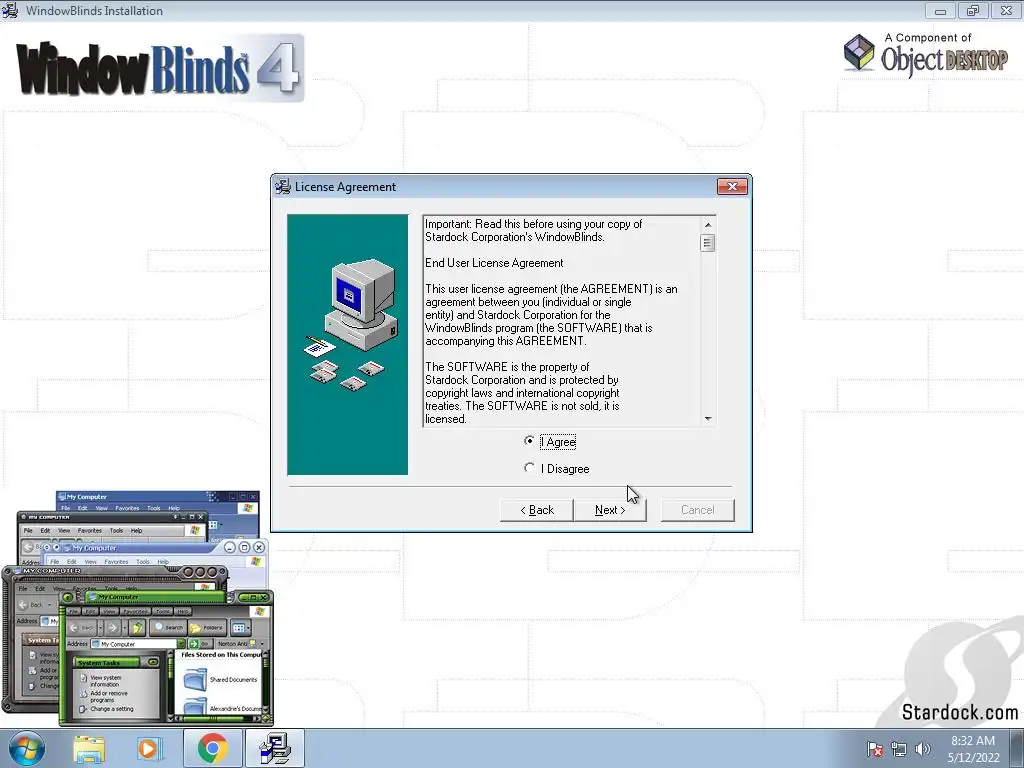Screen dimensions: 1024x768
Task: Open Google Chrome from the taskbar
Action: pos(212,749)
